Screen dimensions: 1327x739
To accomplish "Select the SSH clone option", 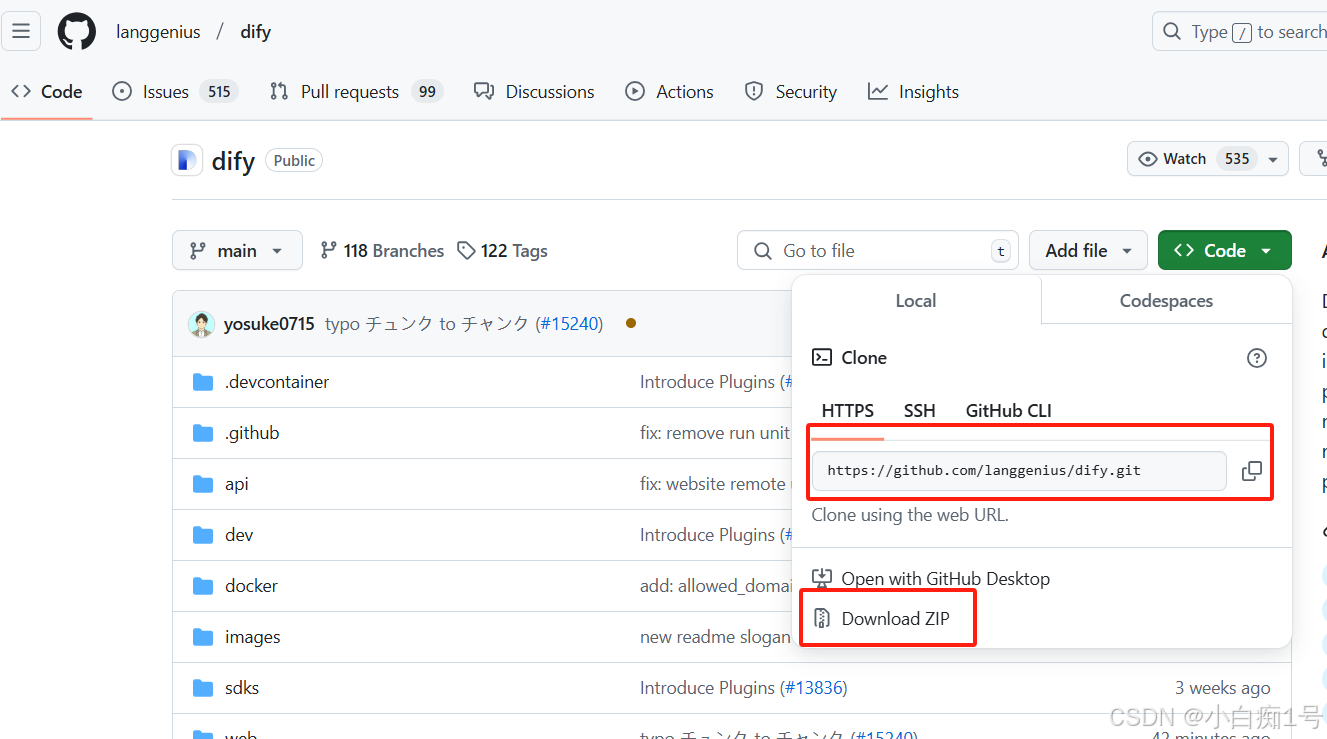I will click(920, 411).
